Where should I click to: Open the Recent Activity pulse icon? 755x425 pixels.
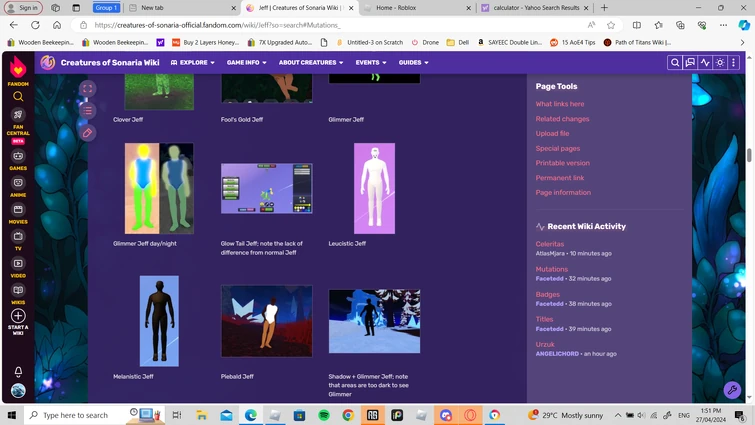(x=705, y=63)
